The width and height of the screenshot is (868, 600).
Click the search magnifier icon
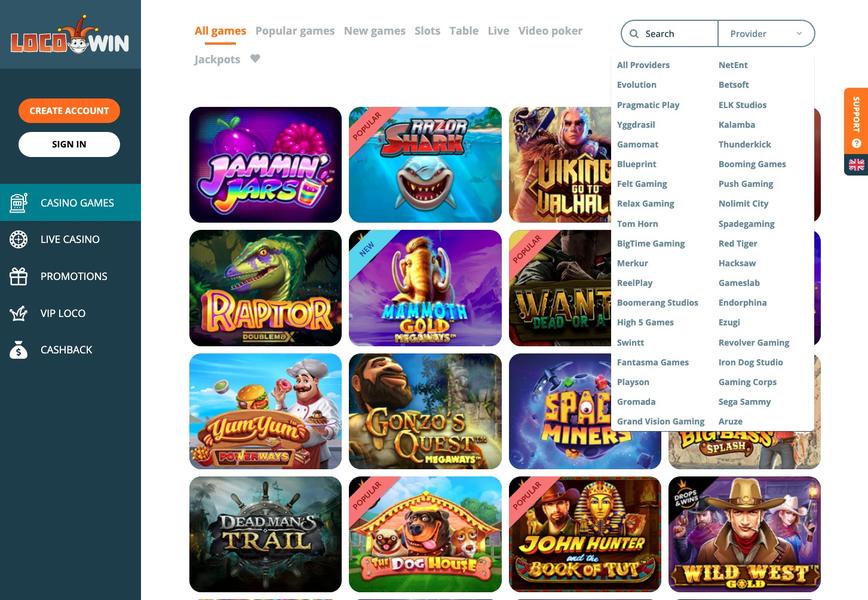(634, 34)
